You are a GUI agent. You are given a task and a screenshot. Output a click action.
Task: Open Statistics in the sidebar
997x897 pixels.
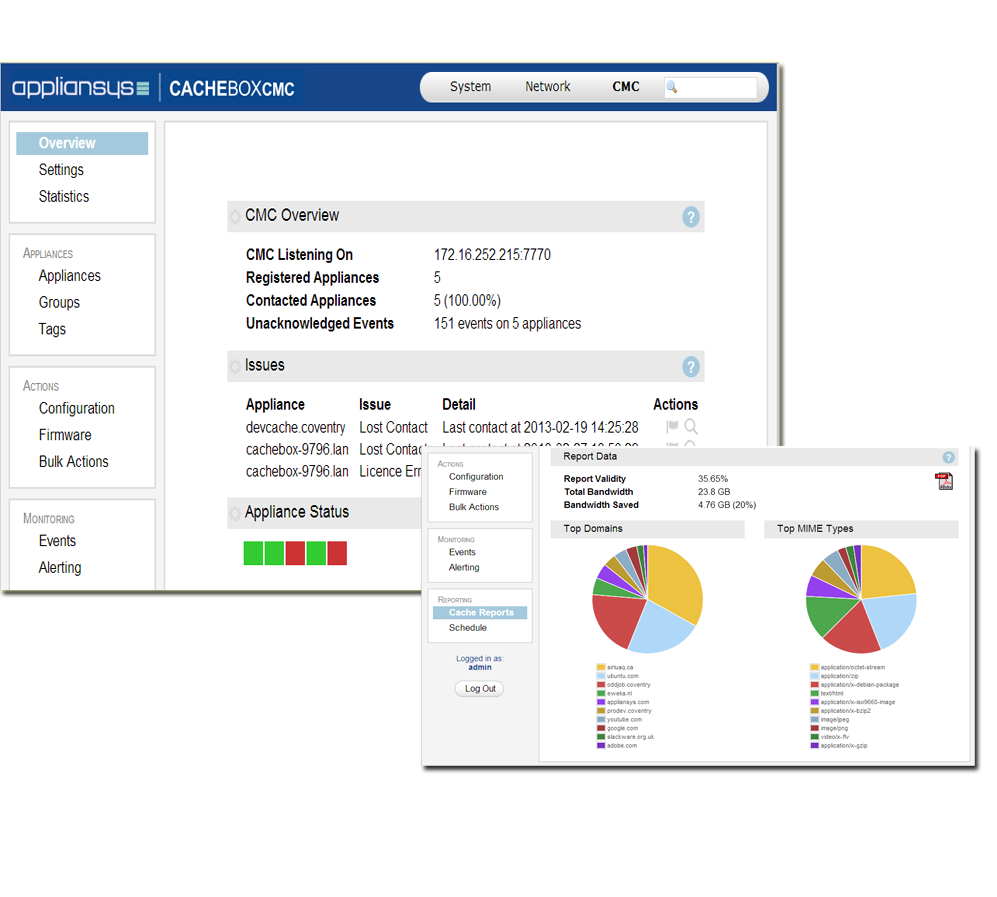tap(64, 196)
